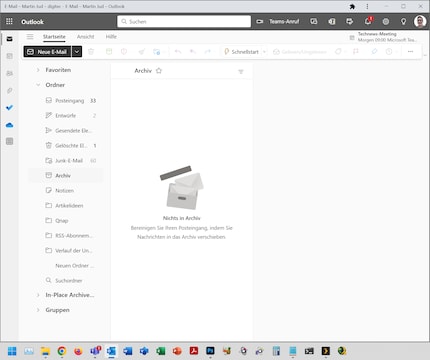Open the Schnellstart dropdown arrow
This screenshot has width=430, height=360.
pos(264,52)
